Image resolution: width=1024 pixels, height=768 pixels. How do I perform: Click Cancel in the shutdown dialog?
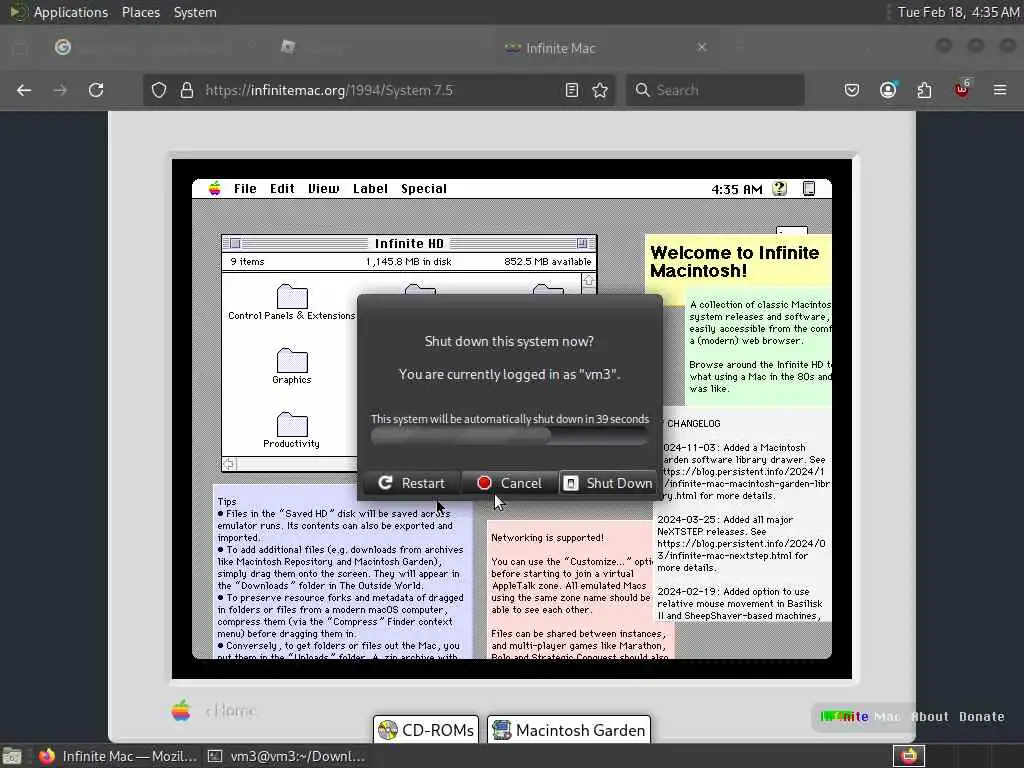tap(509, 483)
